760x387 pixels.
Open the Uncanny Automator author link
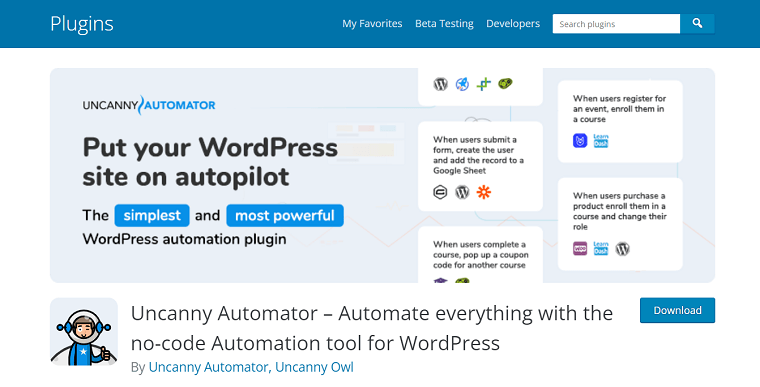[208, 367]
